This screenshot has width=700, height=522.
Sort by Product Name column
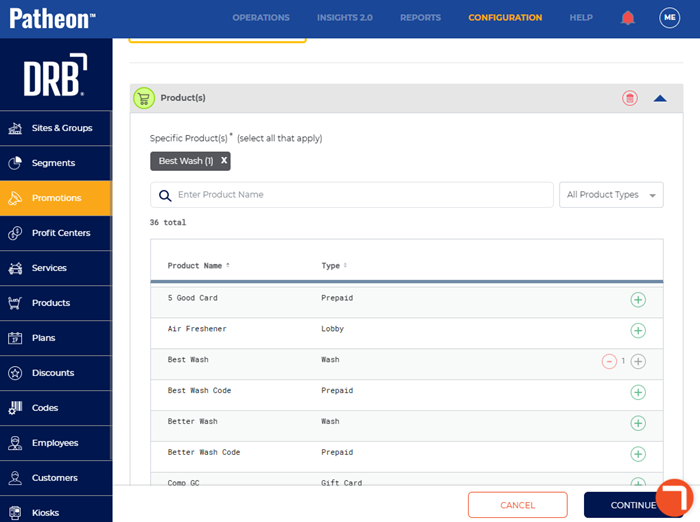[x=198, y=266]
